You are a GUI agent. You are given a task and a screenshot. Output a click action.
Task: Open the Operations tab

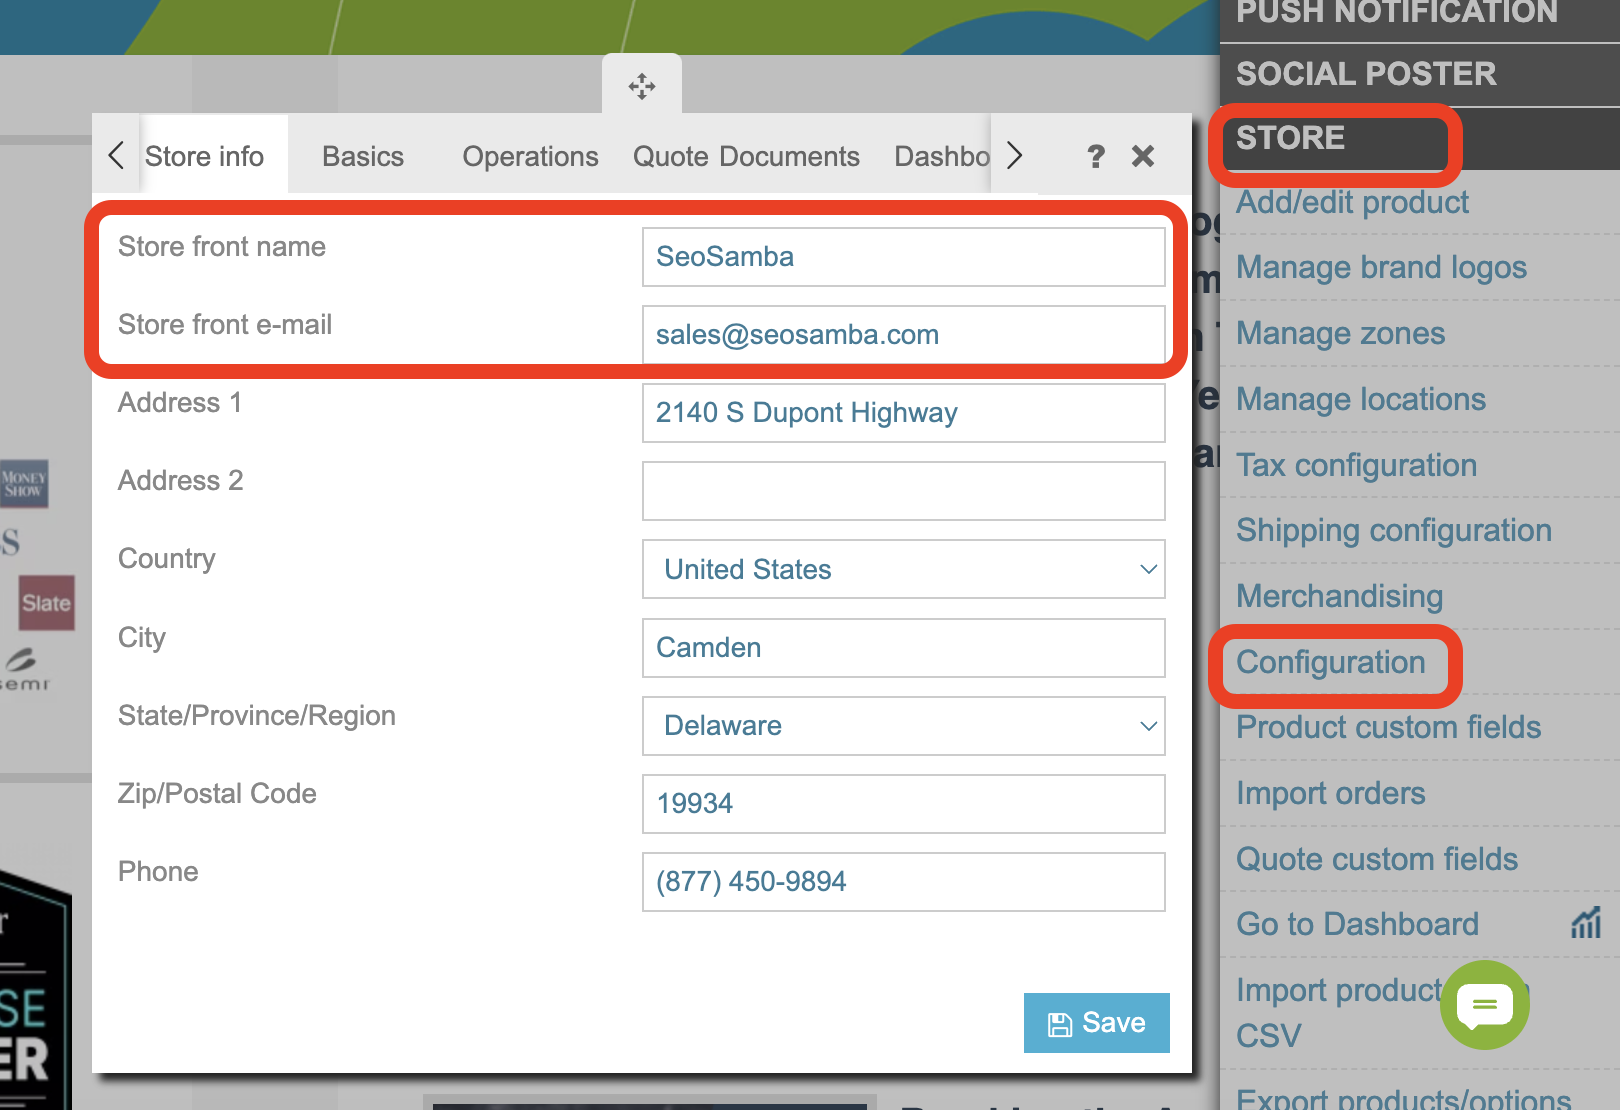530,156
